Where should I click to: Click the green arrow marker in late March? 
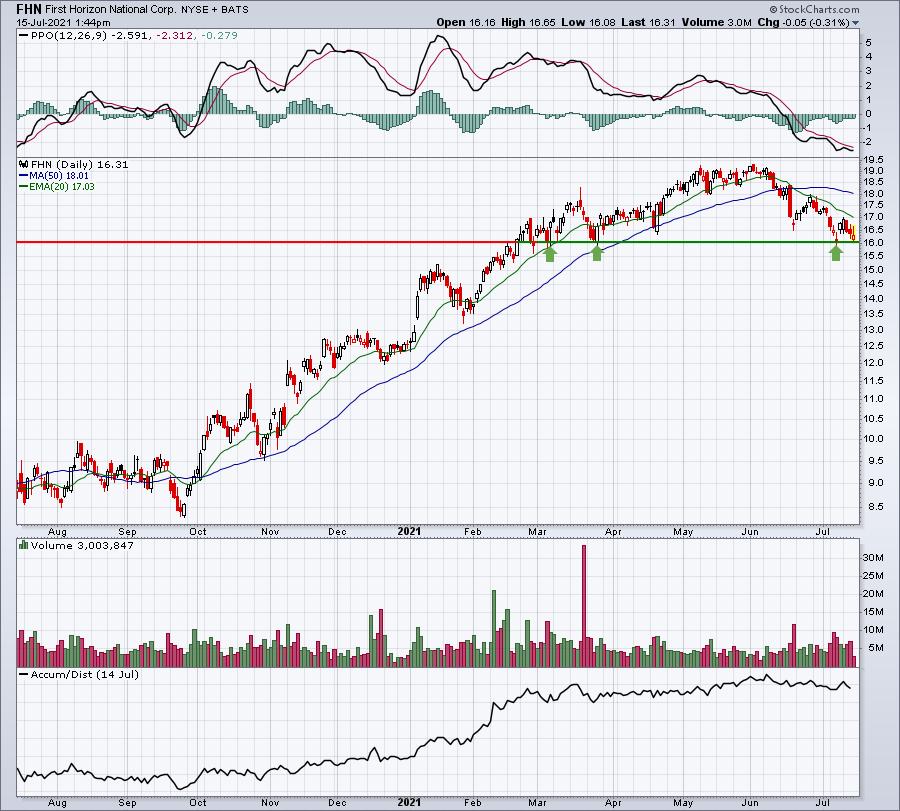pyautogui.click(x=597, y=253)
